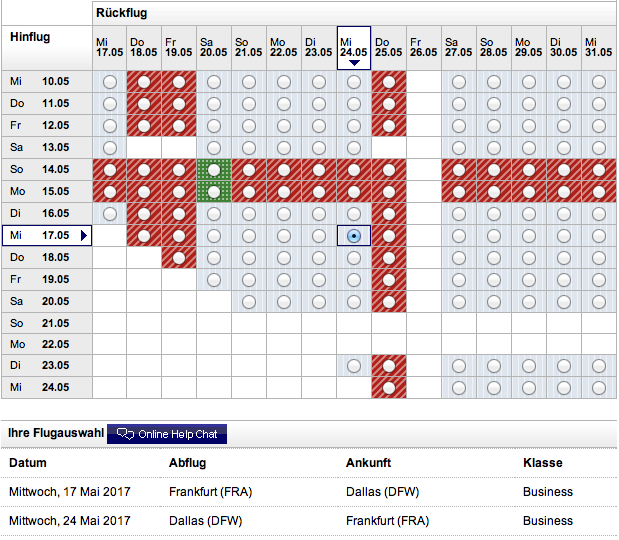619x540 pixels.
Task: Open the Online Help Chat button
Action: 167,434
